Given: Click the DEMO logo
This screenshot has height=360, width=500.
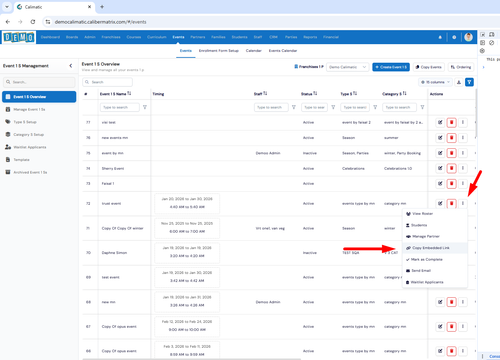Looking at the screenshot, I should [19, 37].
